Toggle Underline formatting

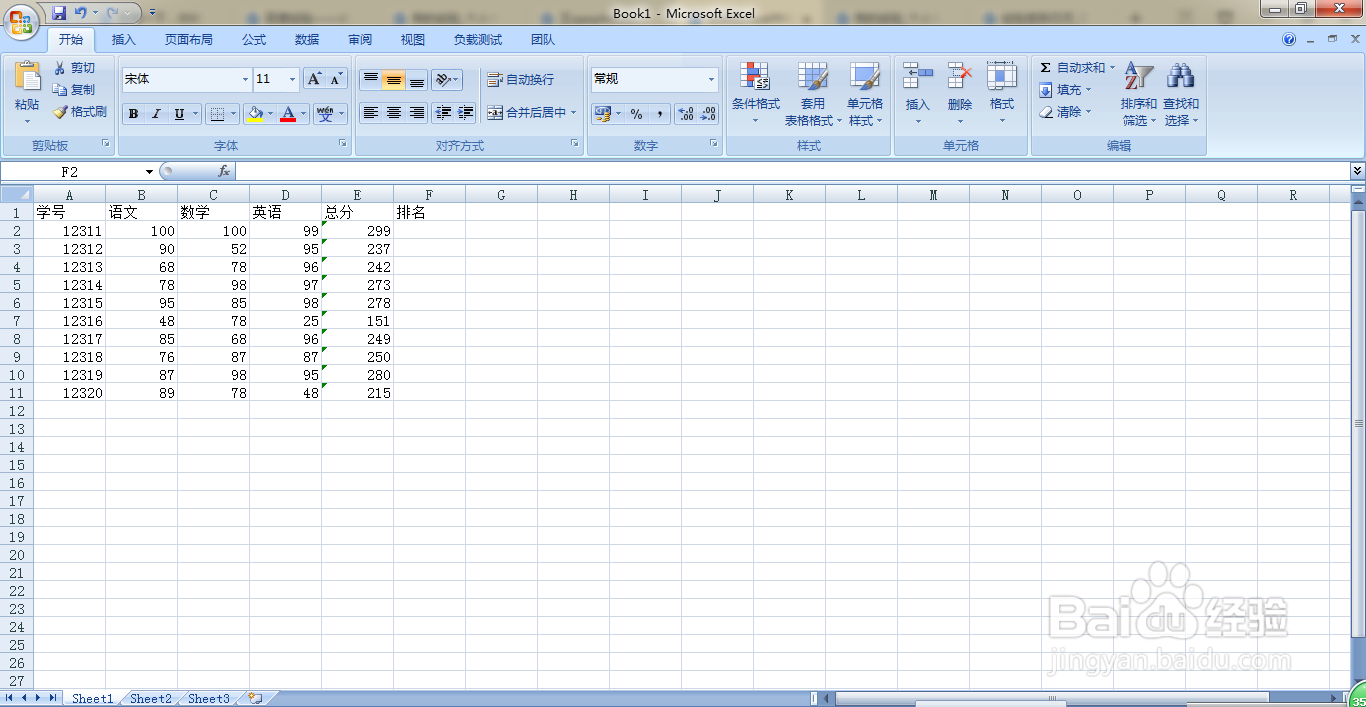179,114
